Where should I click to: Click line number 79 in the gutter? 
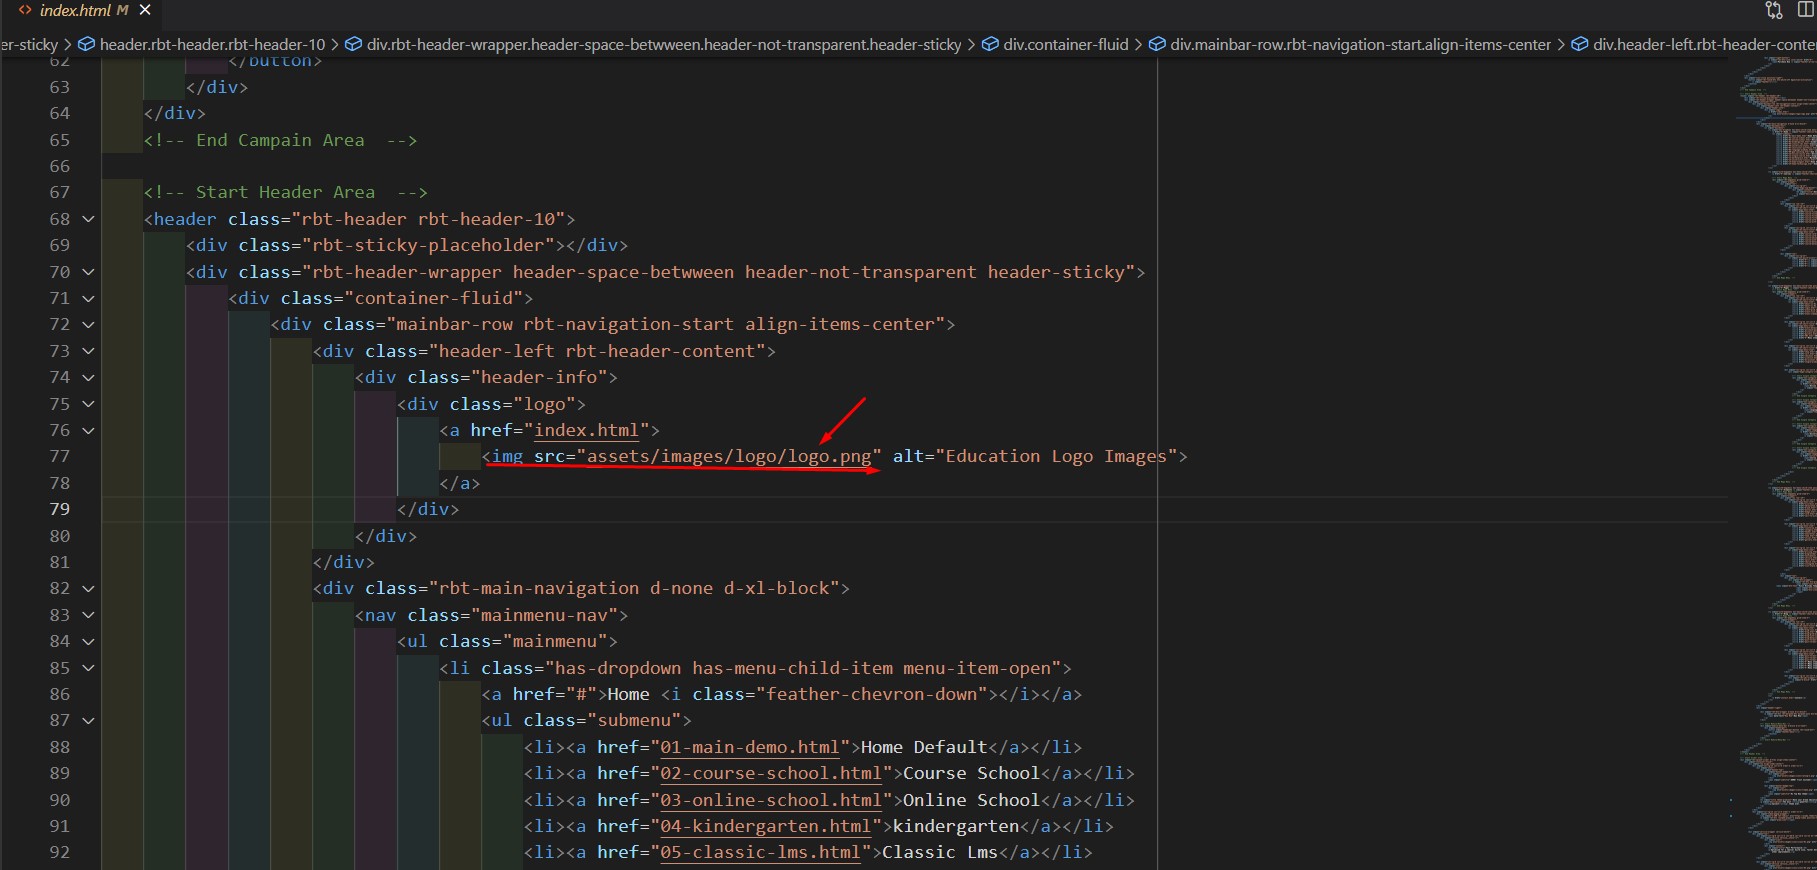pos(60,509)
